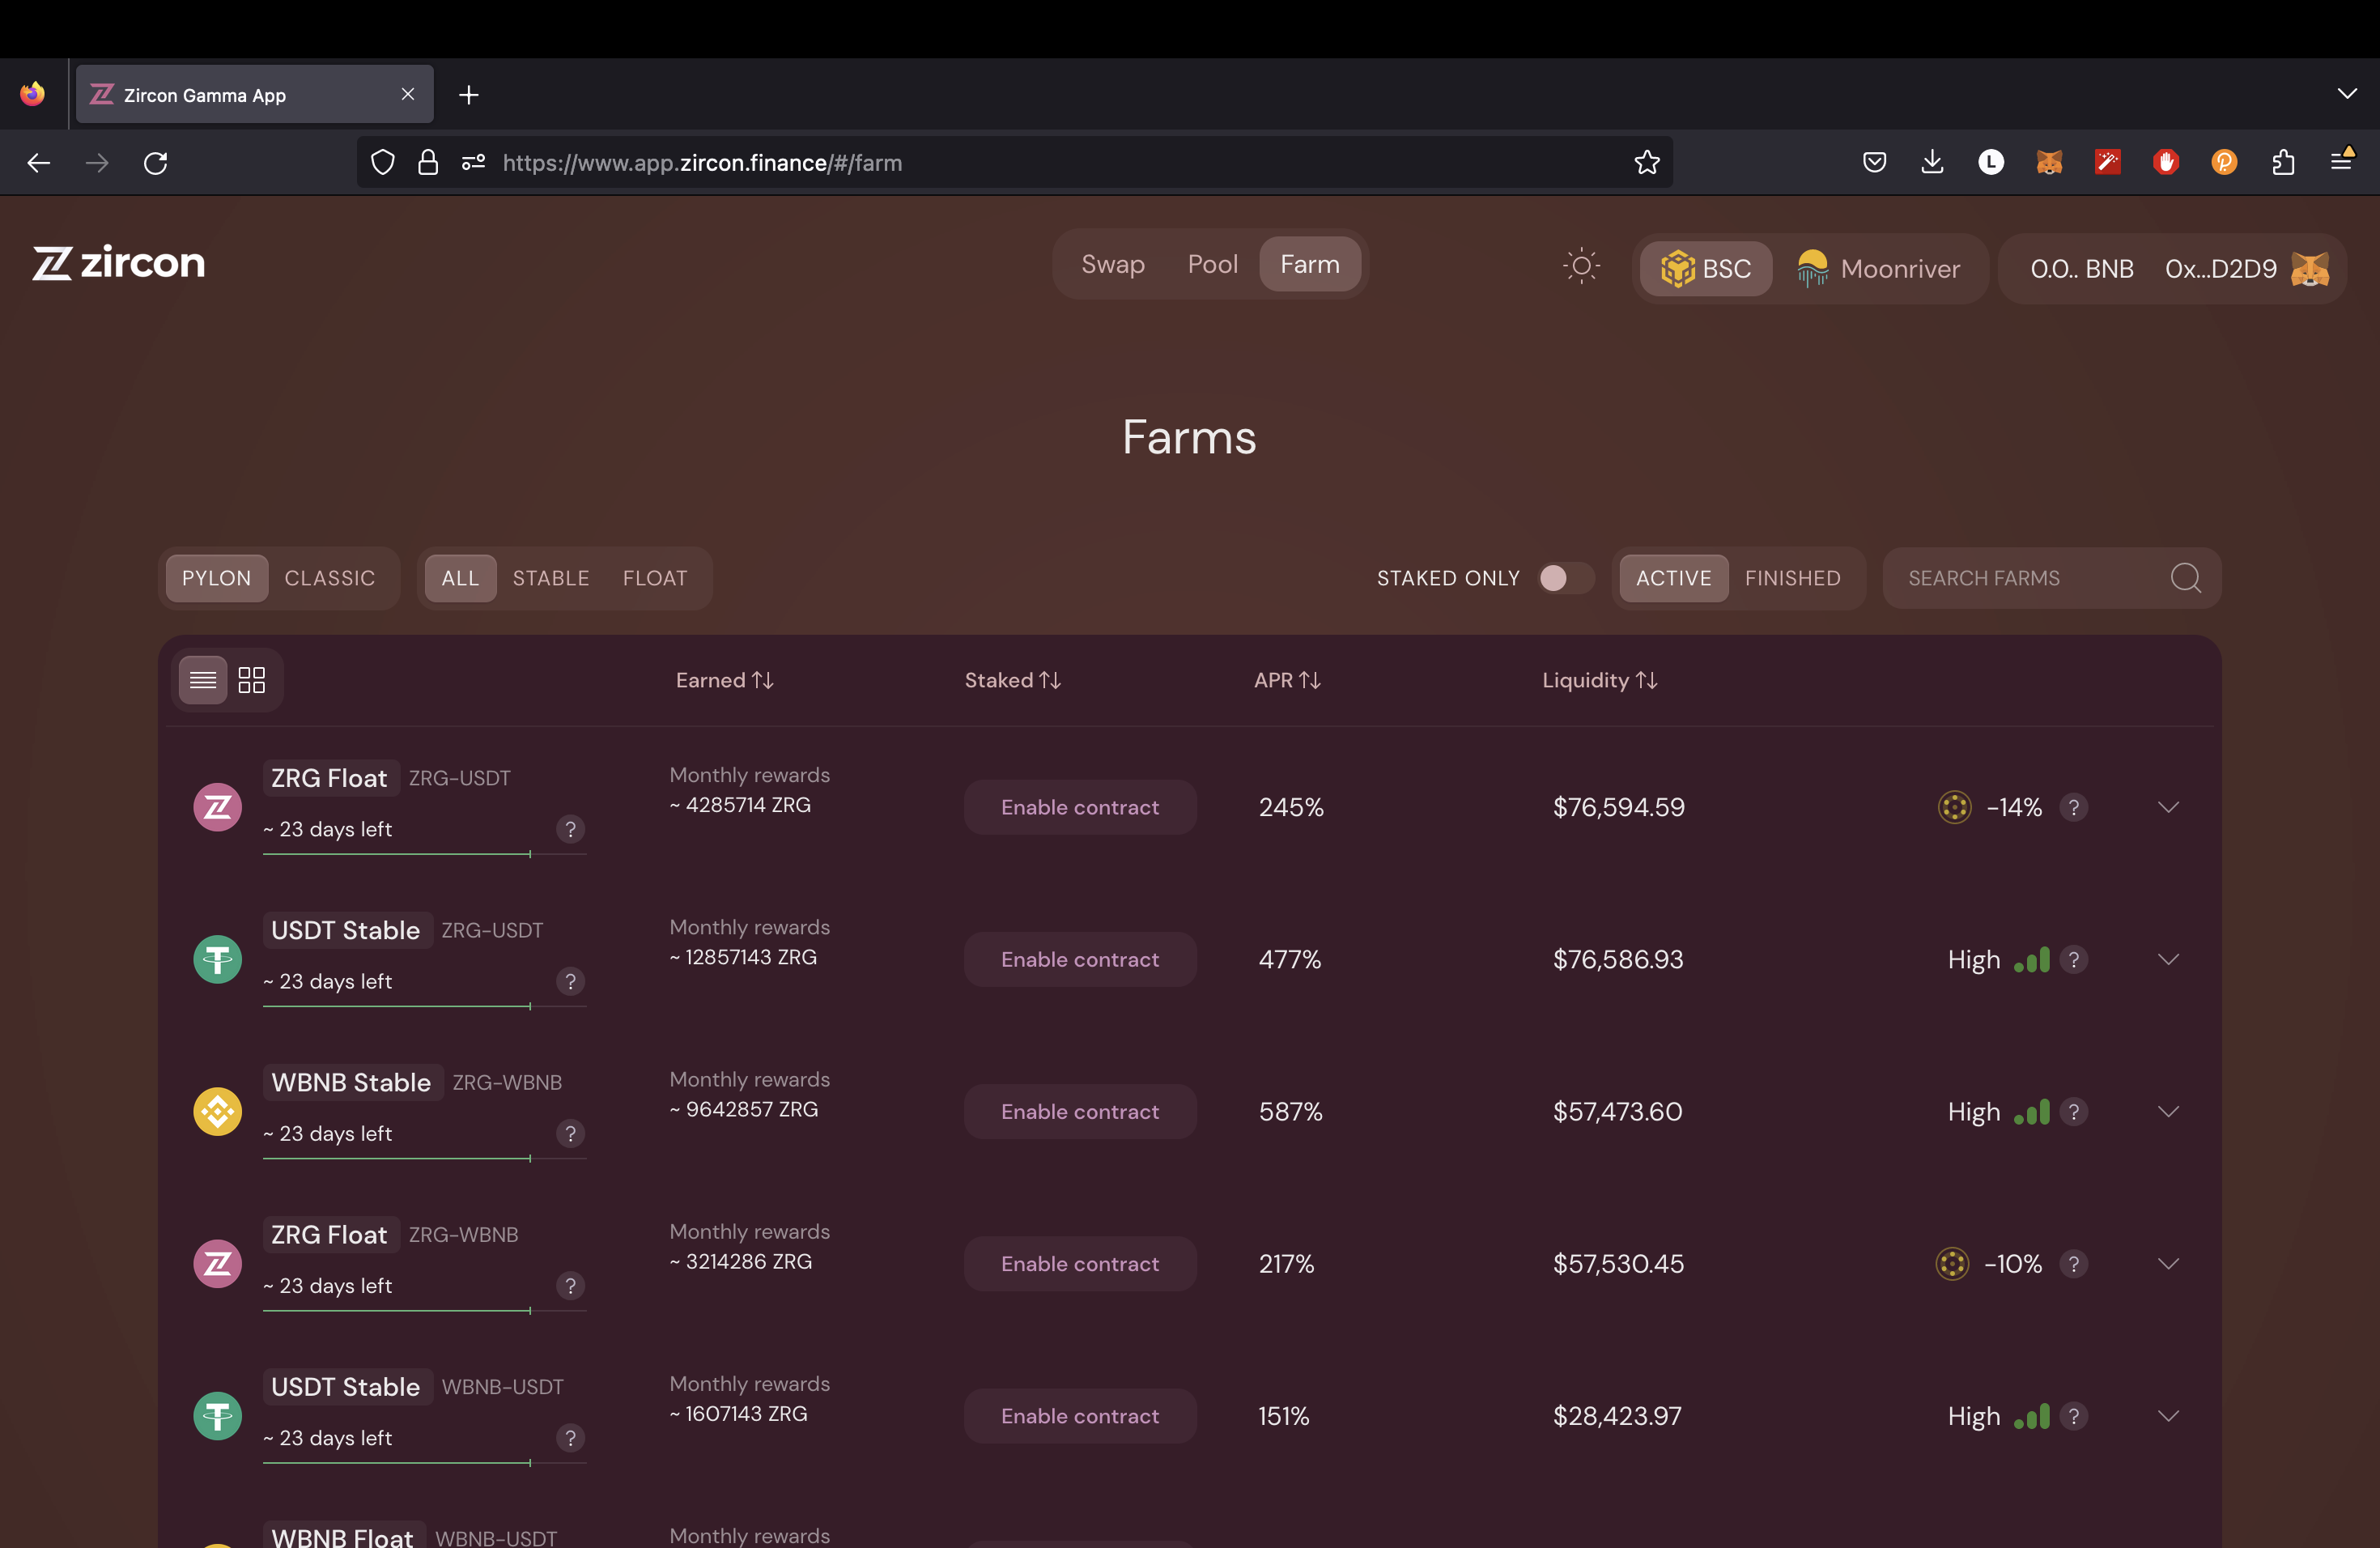Expand the ZRG Float ZRG-USDT farm row

pyautogui.click(x=2169, y=807)
